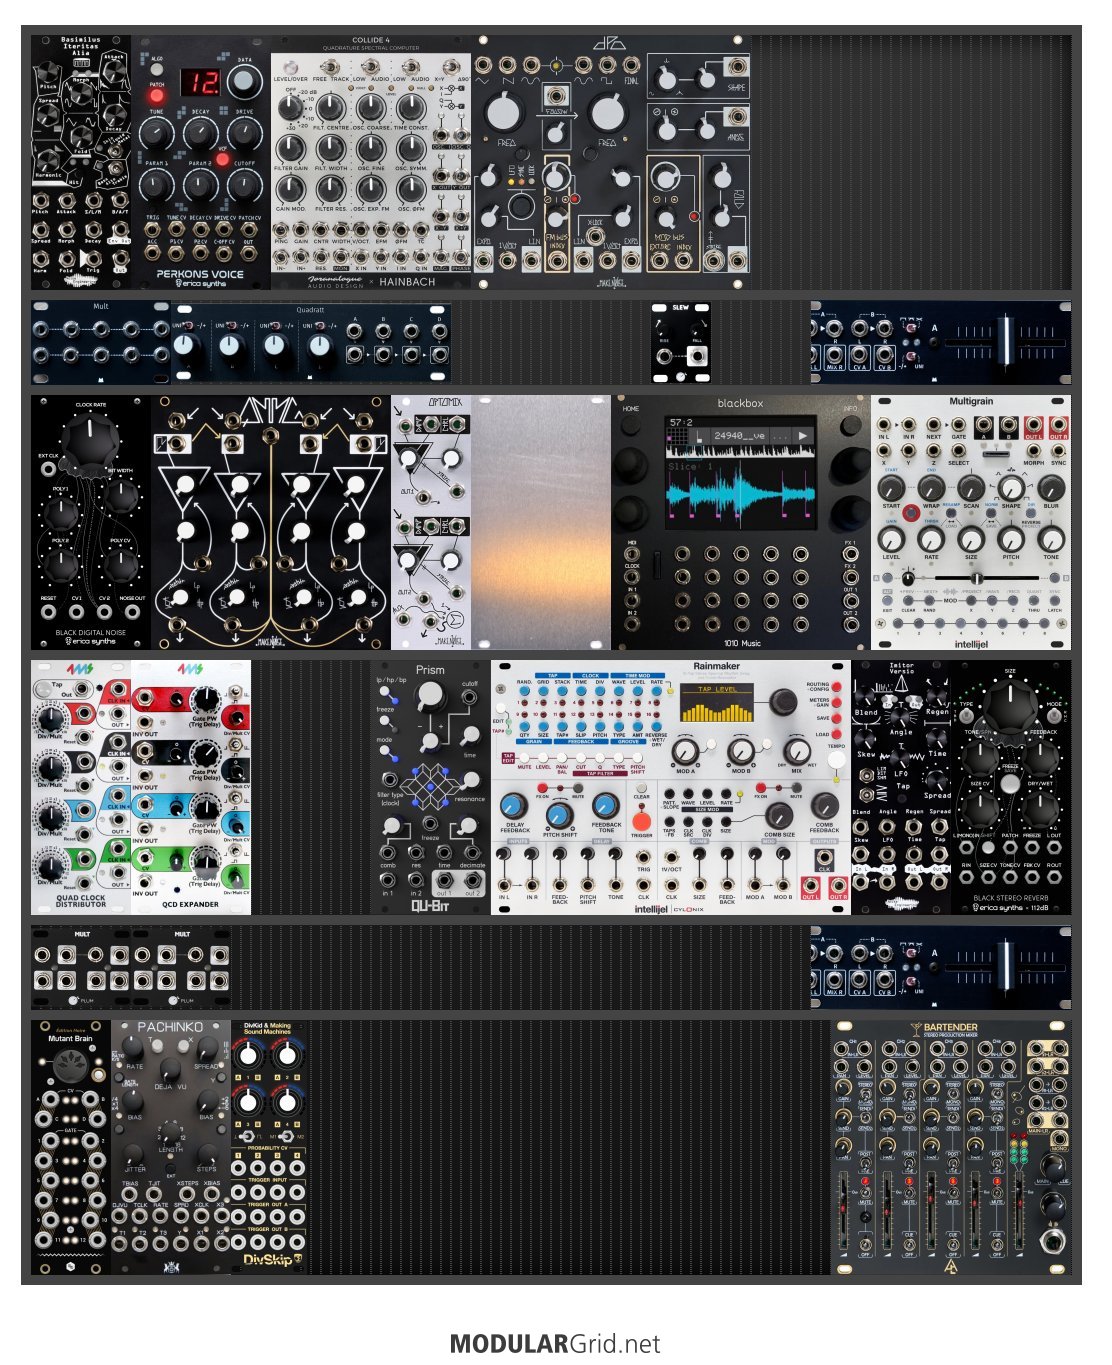
Task: Click the TAP LEVEL display on Rainmaker
Action: tap(716, 703)
